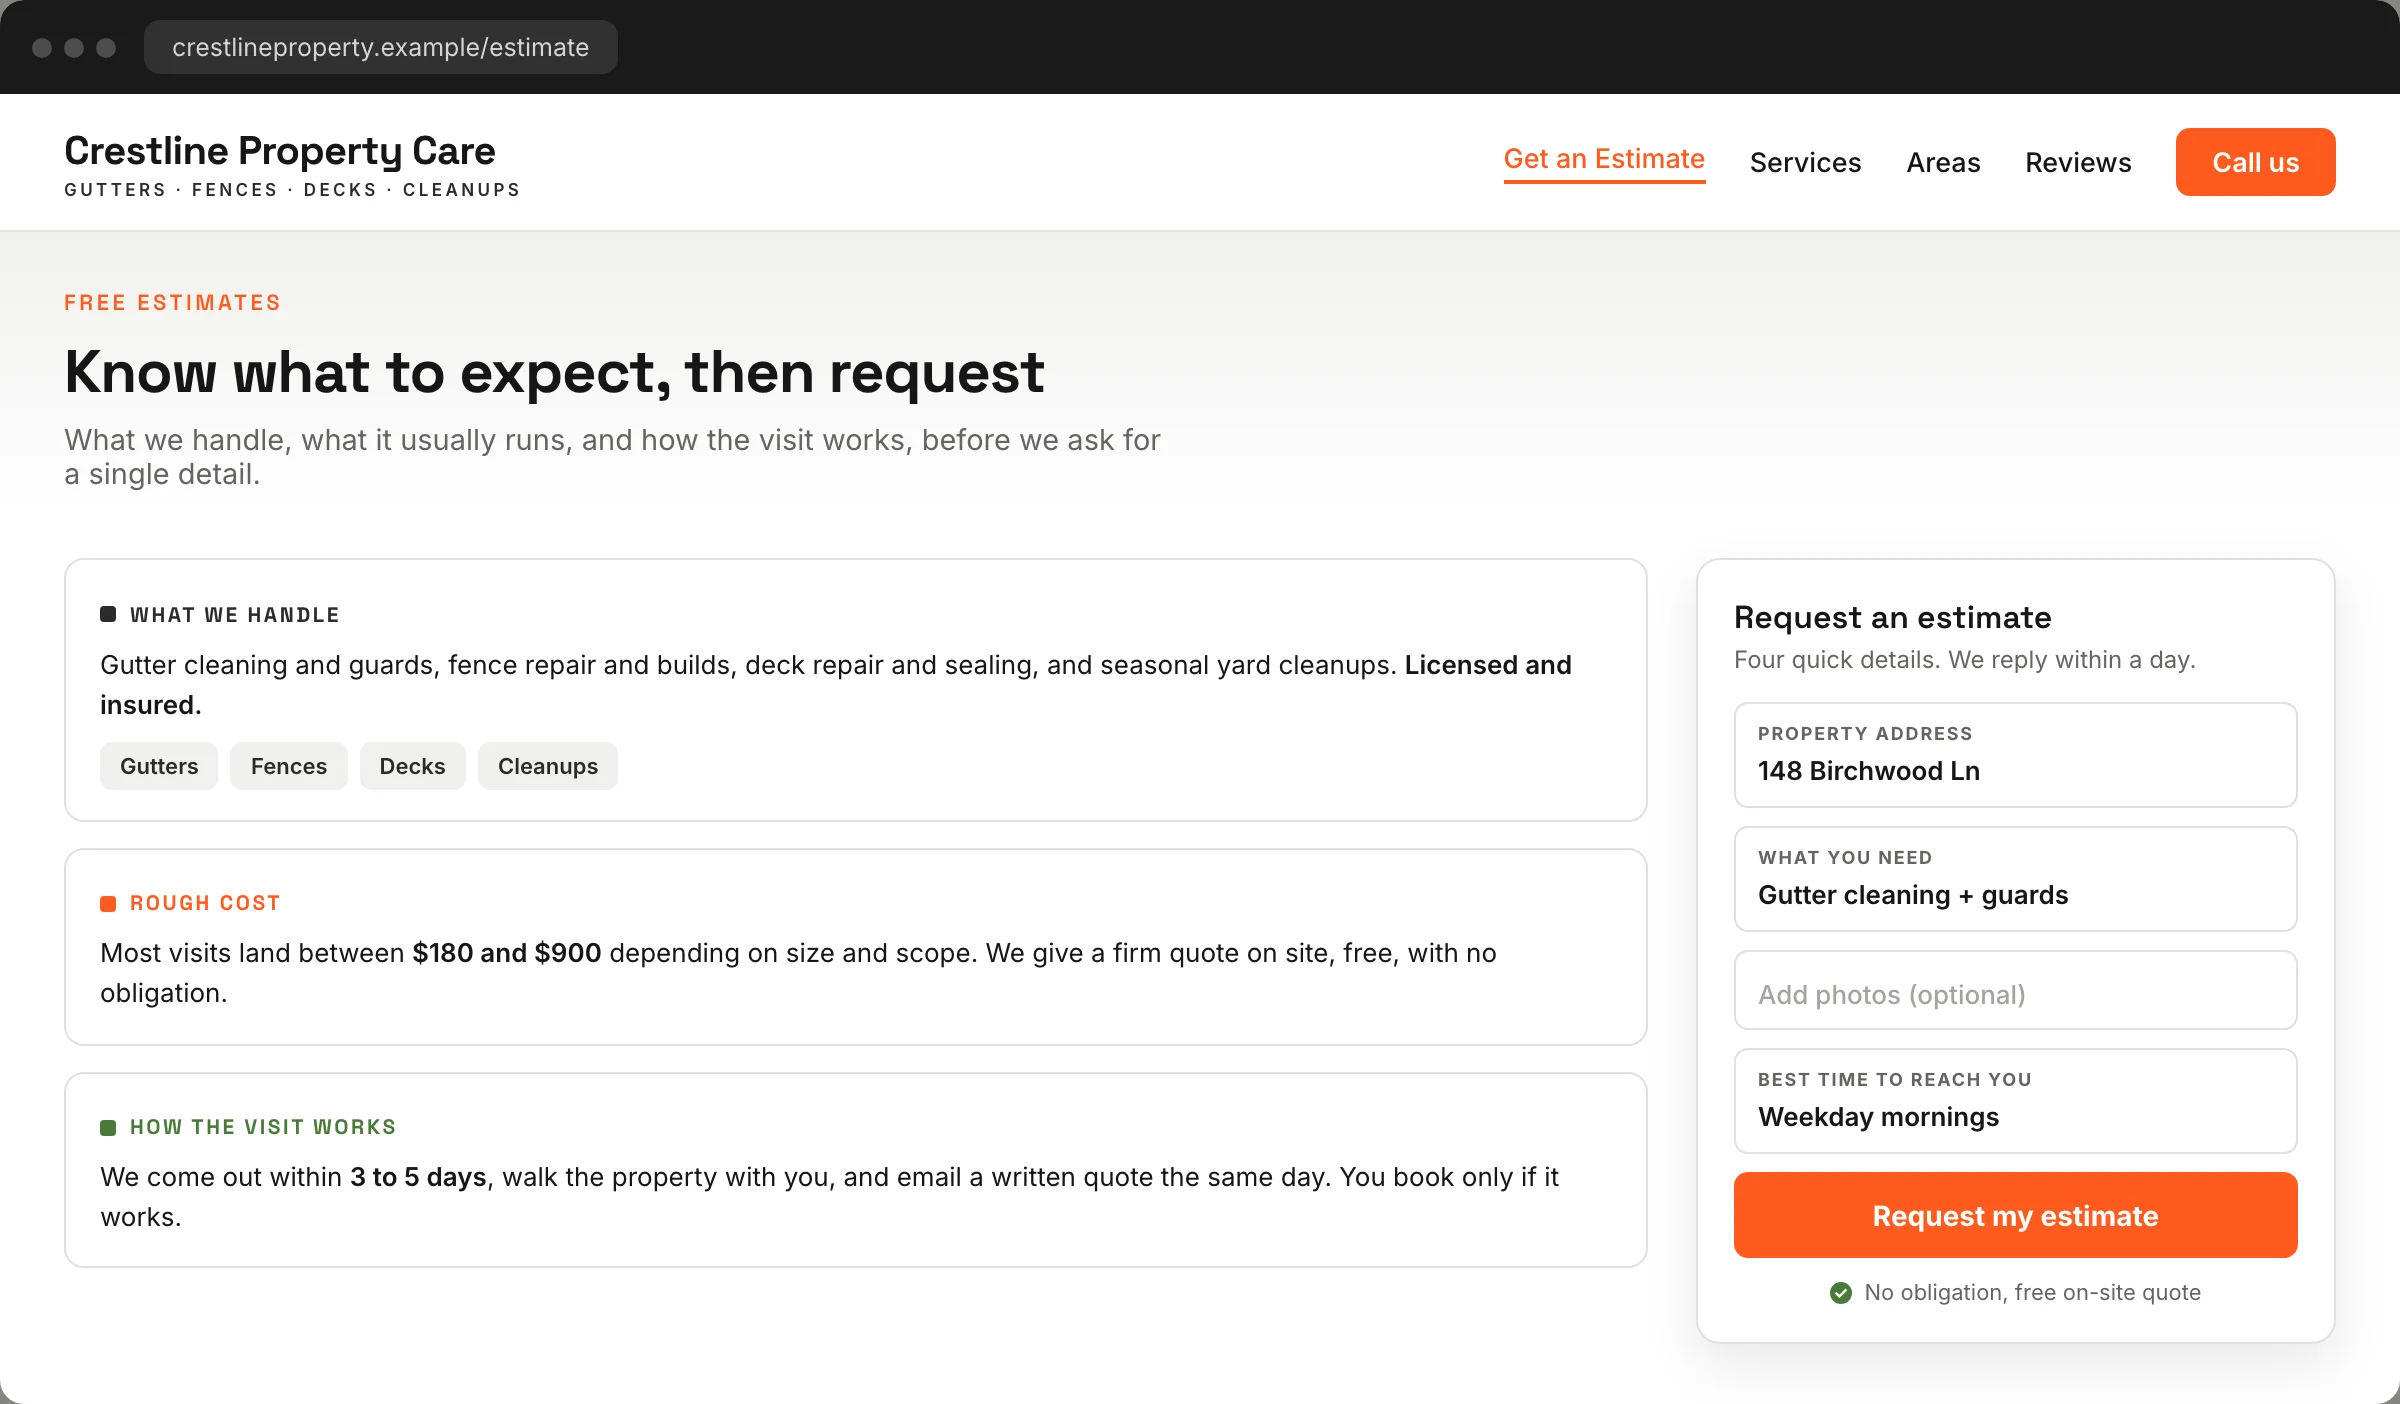Click 'Four quick details. We reply within a day.'
This screenshot has width=2400, height=1404.
(1964, 660)
